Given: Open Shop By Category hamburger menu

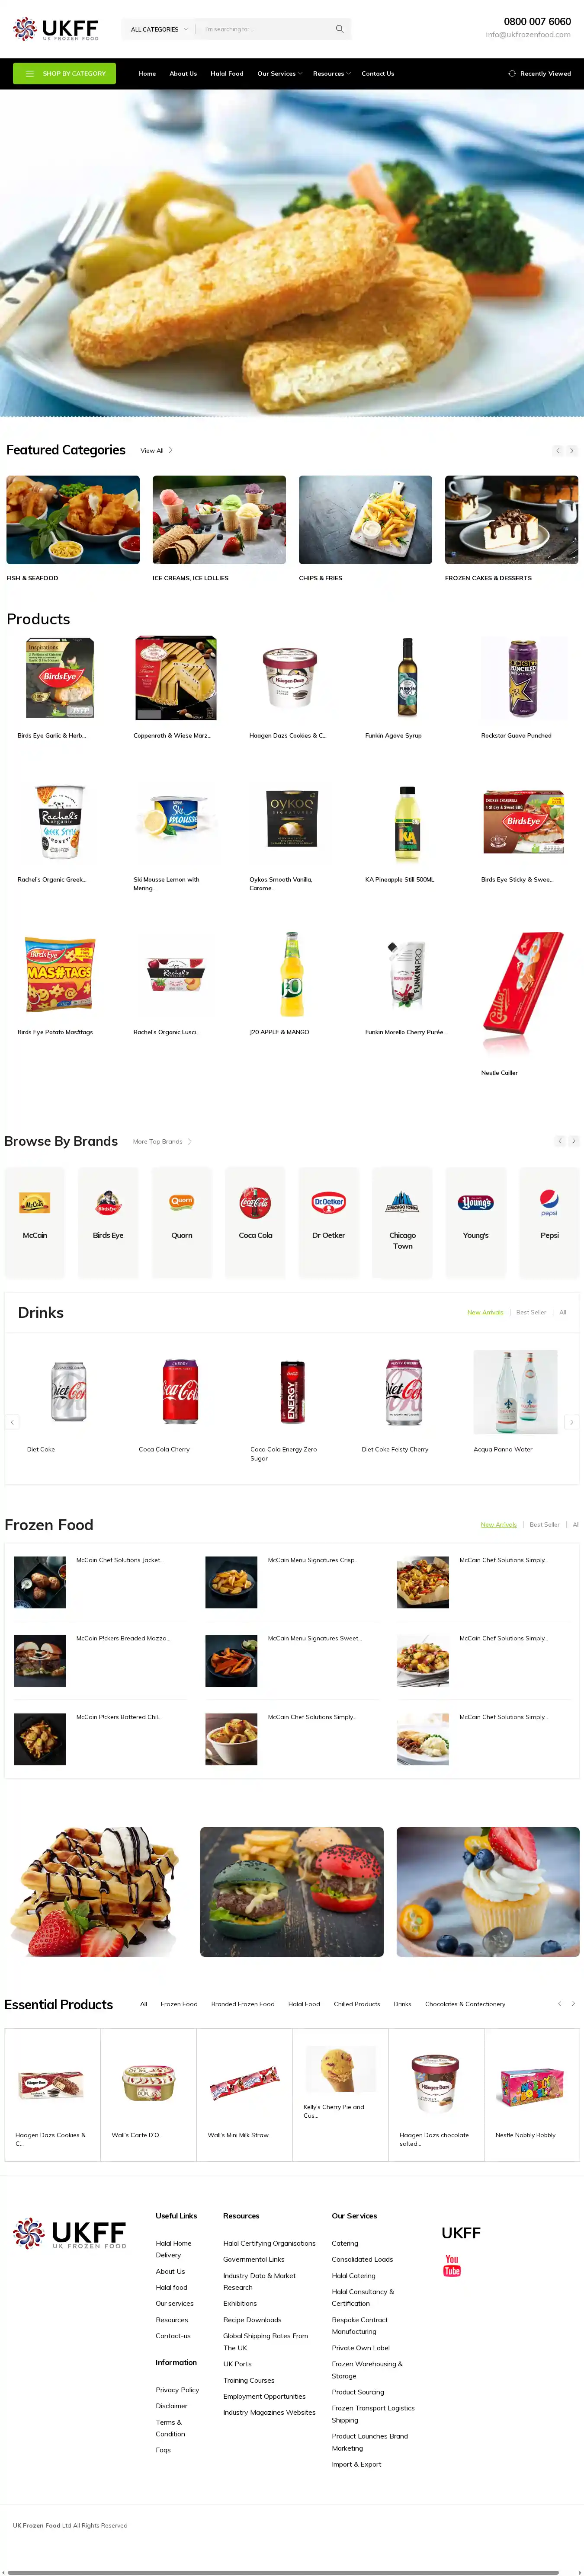Looking at the screenshot, I should click(30, 73).
